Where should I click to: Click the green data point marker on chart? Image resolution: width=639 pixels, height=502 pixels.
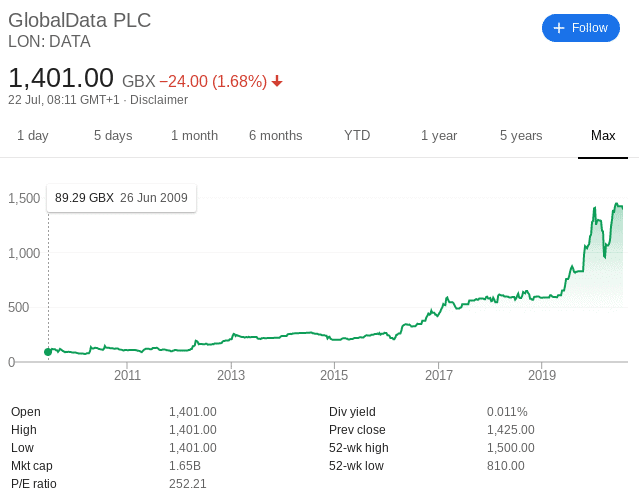coord(48,352)
